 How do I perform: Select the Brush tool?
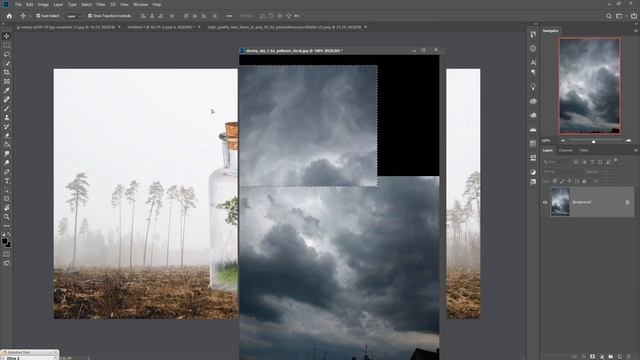tap(7, 109)
